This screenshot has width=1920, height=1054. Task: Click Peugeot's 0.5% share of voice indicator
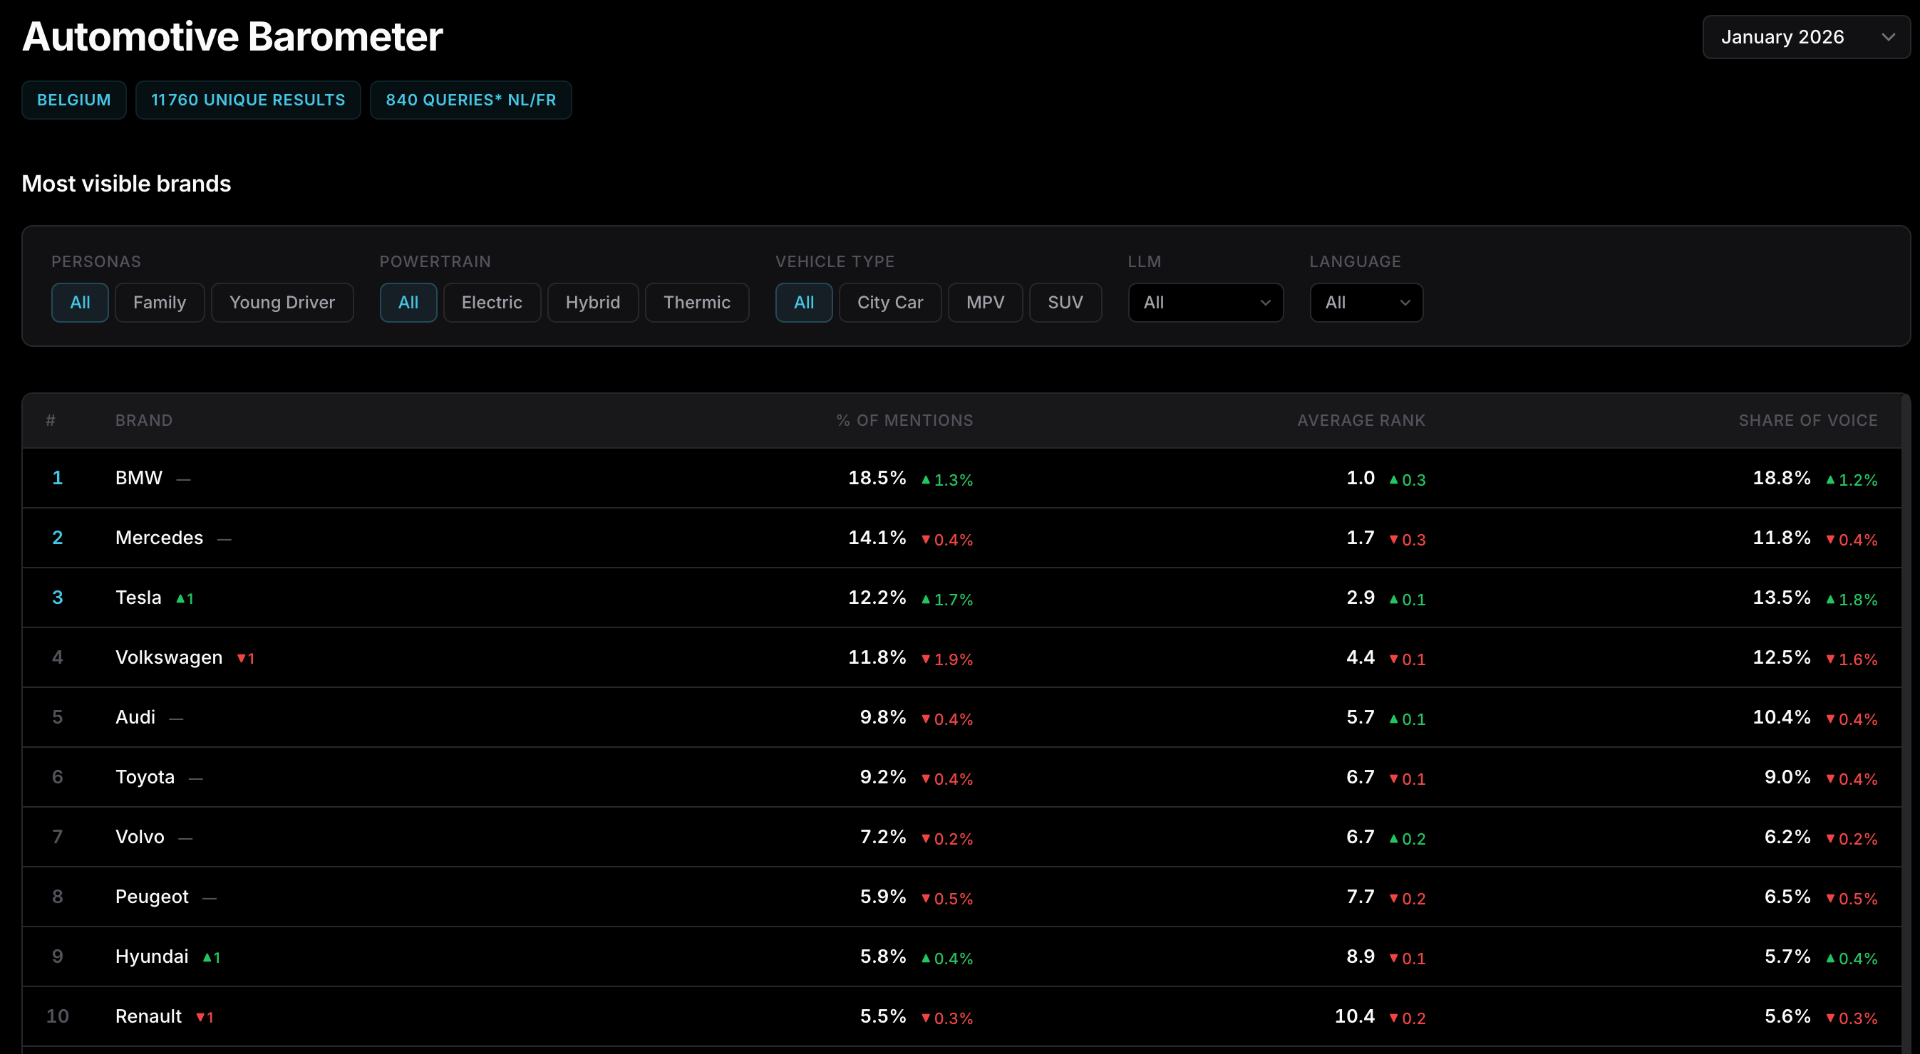point(1851,899)
